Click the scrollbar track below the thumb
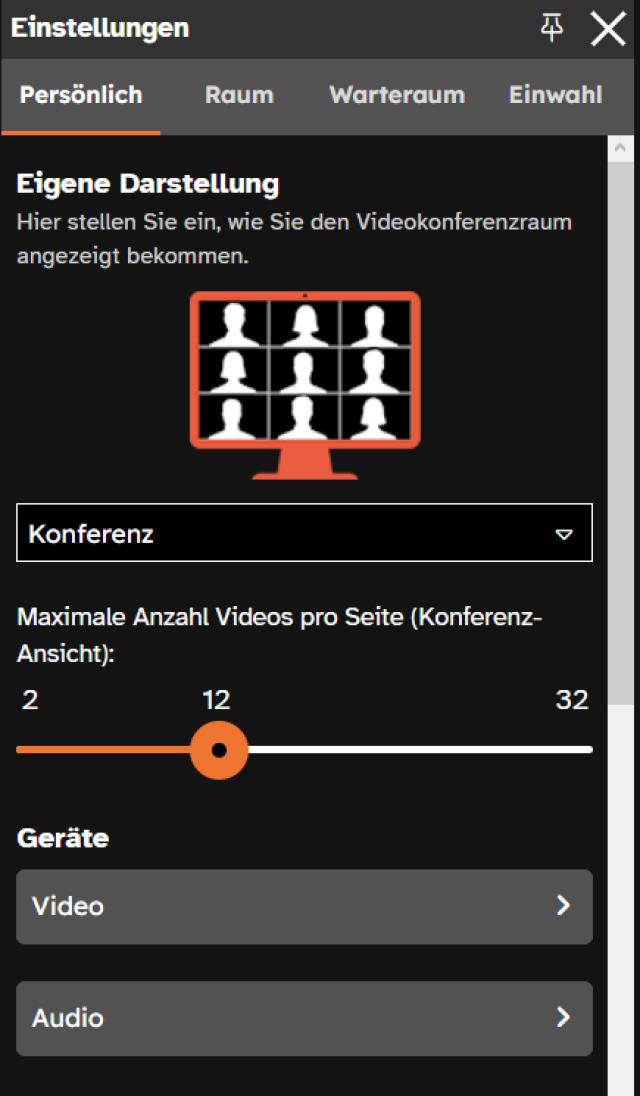This screenshot has height=1096, width=640. pos(620,900)
